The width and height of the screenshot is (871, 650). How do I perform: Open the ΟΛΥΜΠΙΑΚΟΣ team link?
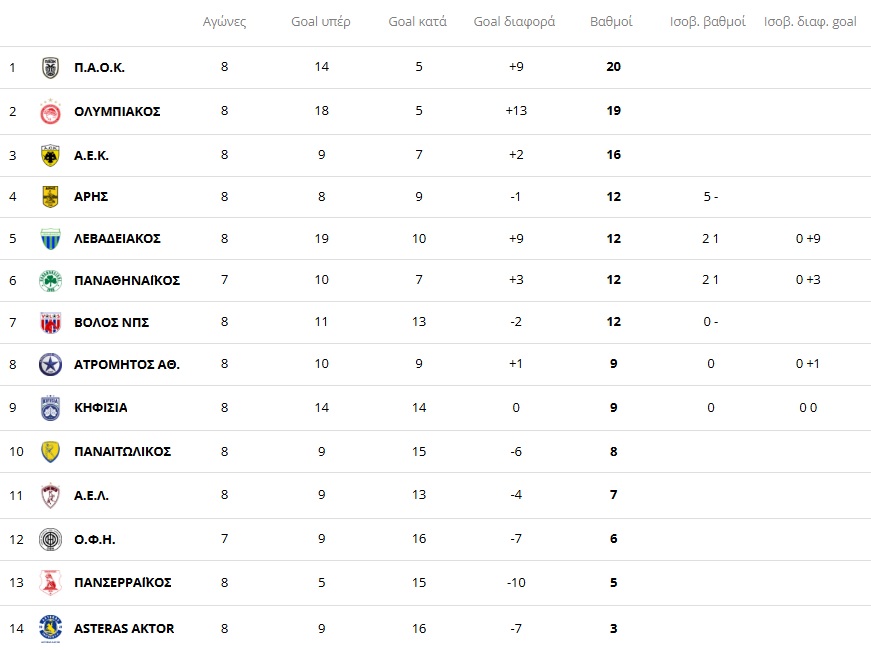[x=117, y=111]
